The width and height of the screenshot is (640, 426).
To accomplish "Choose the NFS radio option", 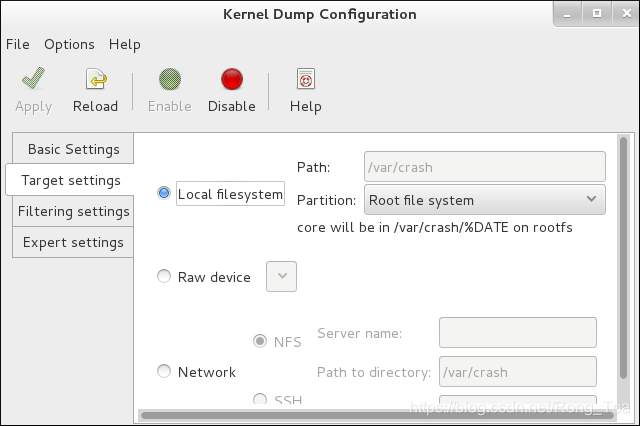I will 260,341.
